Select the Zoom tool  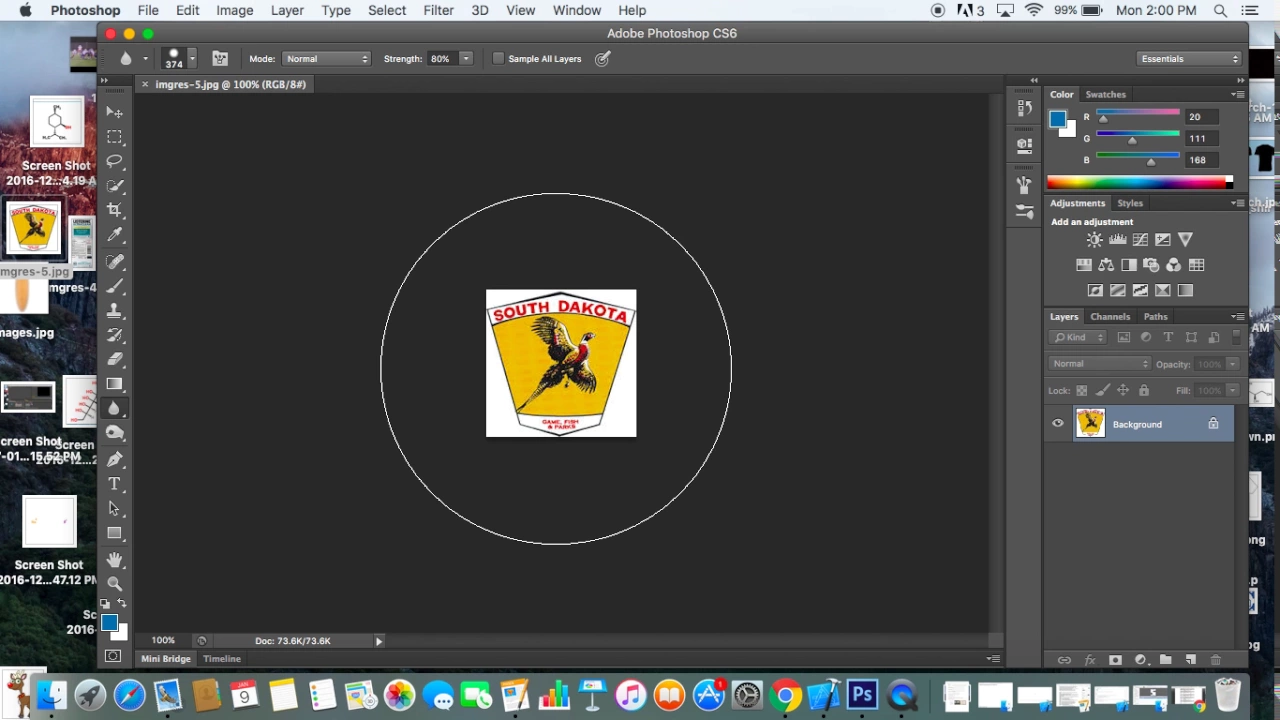pos(114,583)
